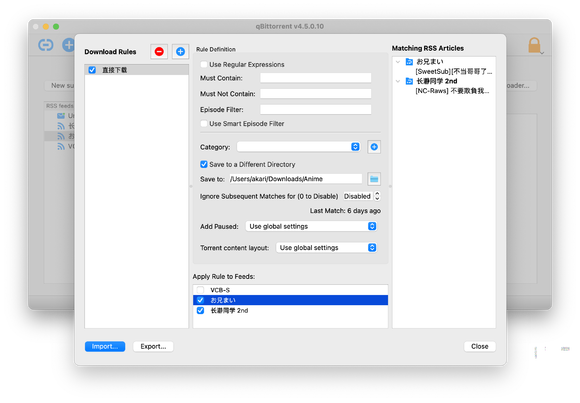The width and height of the screenshot is (580, 403).
Task: Open the Add Paused dropdown
Action: tap(311, 226)
